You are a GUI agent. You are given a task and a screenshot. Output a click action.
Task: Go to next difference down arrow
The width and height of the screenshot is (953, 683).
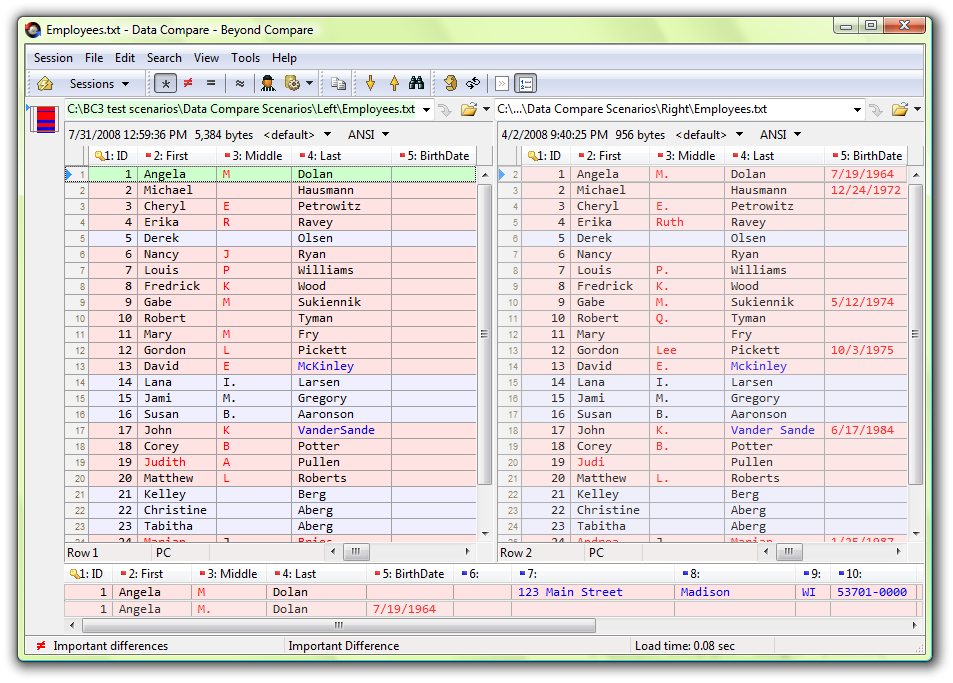(x=370, y=83)
